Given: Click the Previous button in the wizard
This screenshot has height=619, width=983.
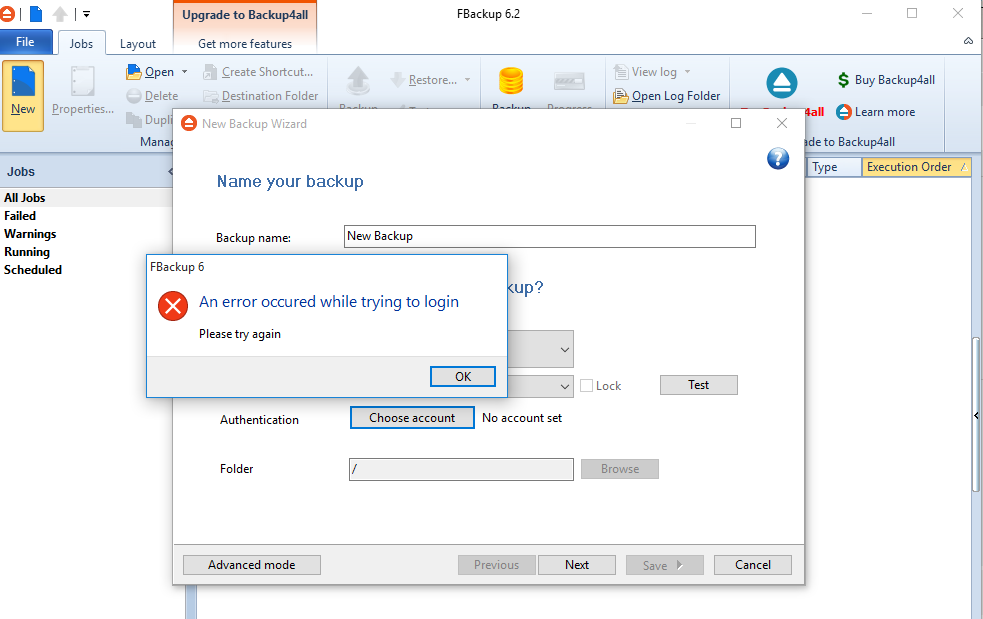Looking at the screenshot, I should [497, 565].
